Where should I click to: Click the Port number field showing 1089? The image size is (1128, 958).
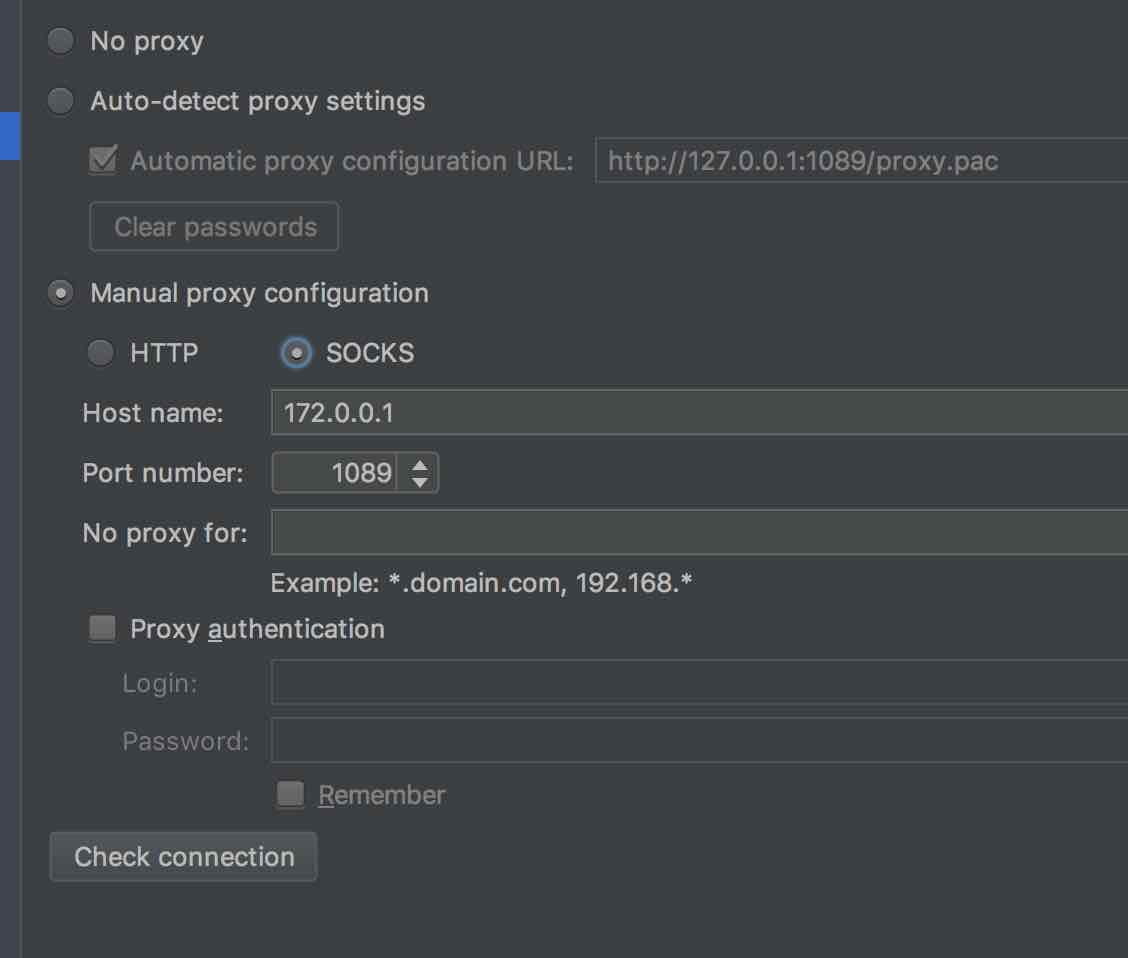coord(334,473)
